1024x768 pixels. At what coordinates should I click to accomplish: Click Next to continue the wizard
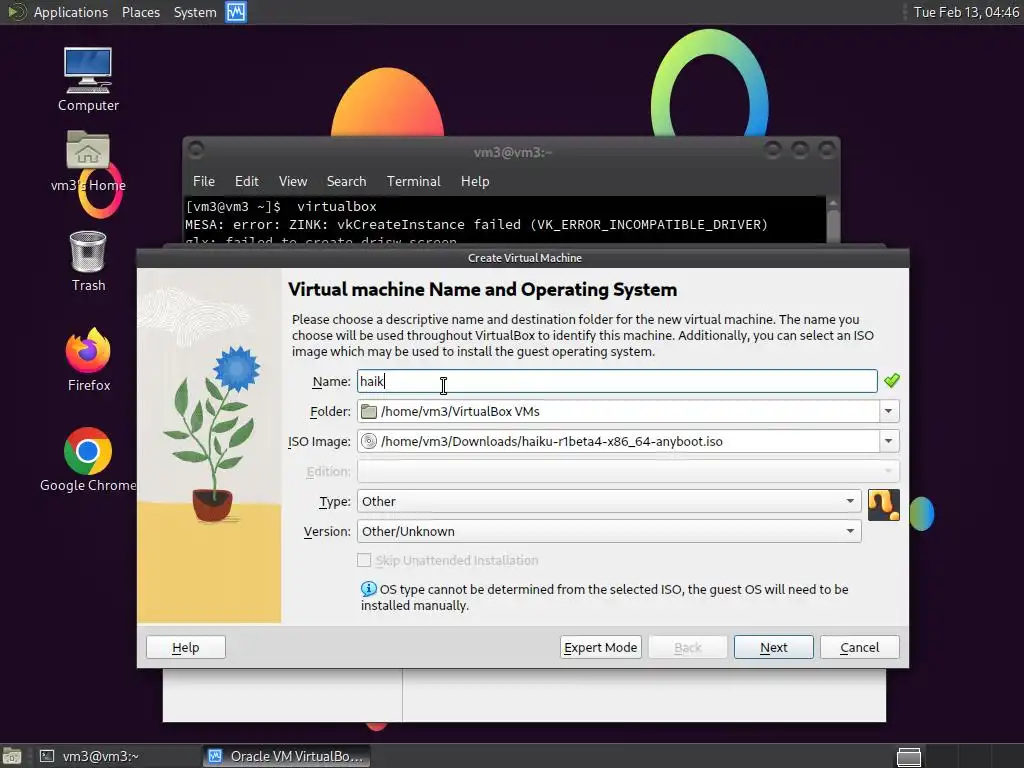point(773,647)
